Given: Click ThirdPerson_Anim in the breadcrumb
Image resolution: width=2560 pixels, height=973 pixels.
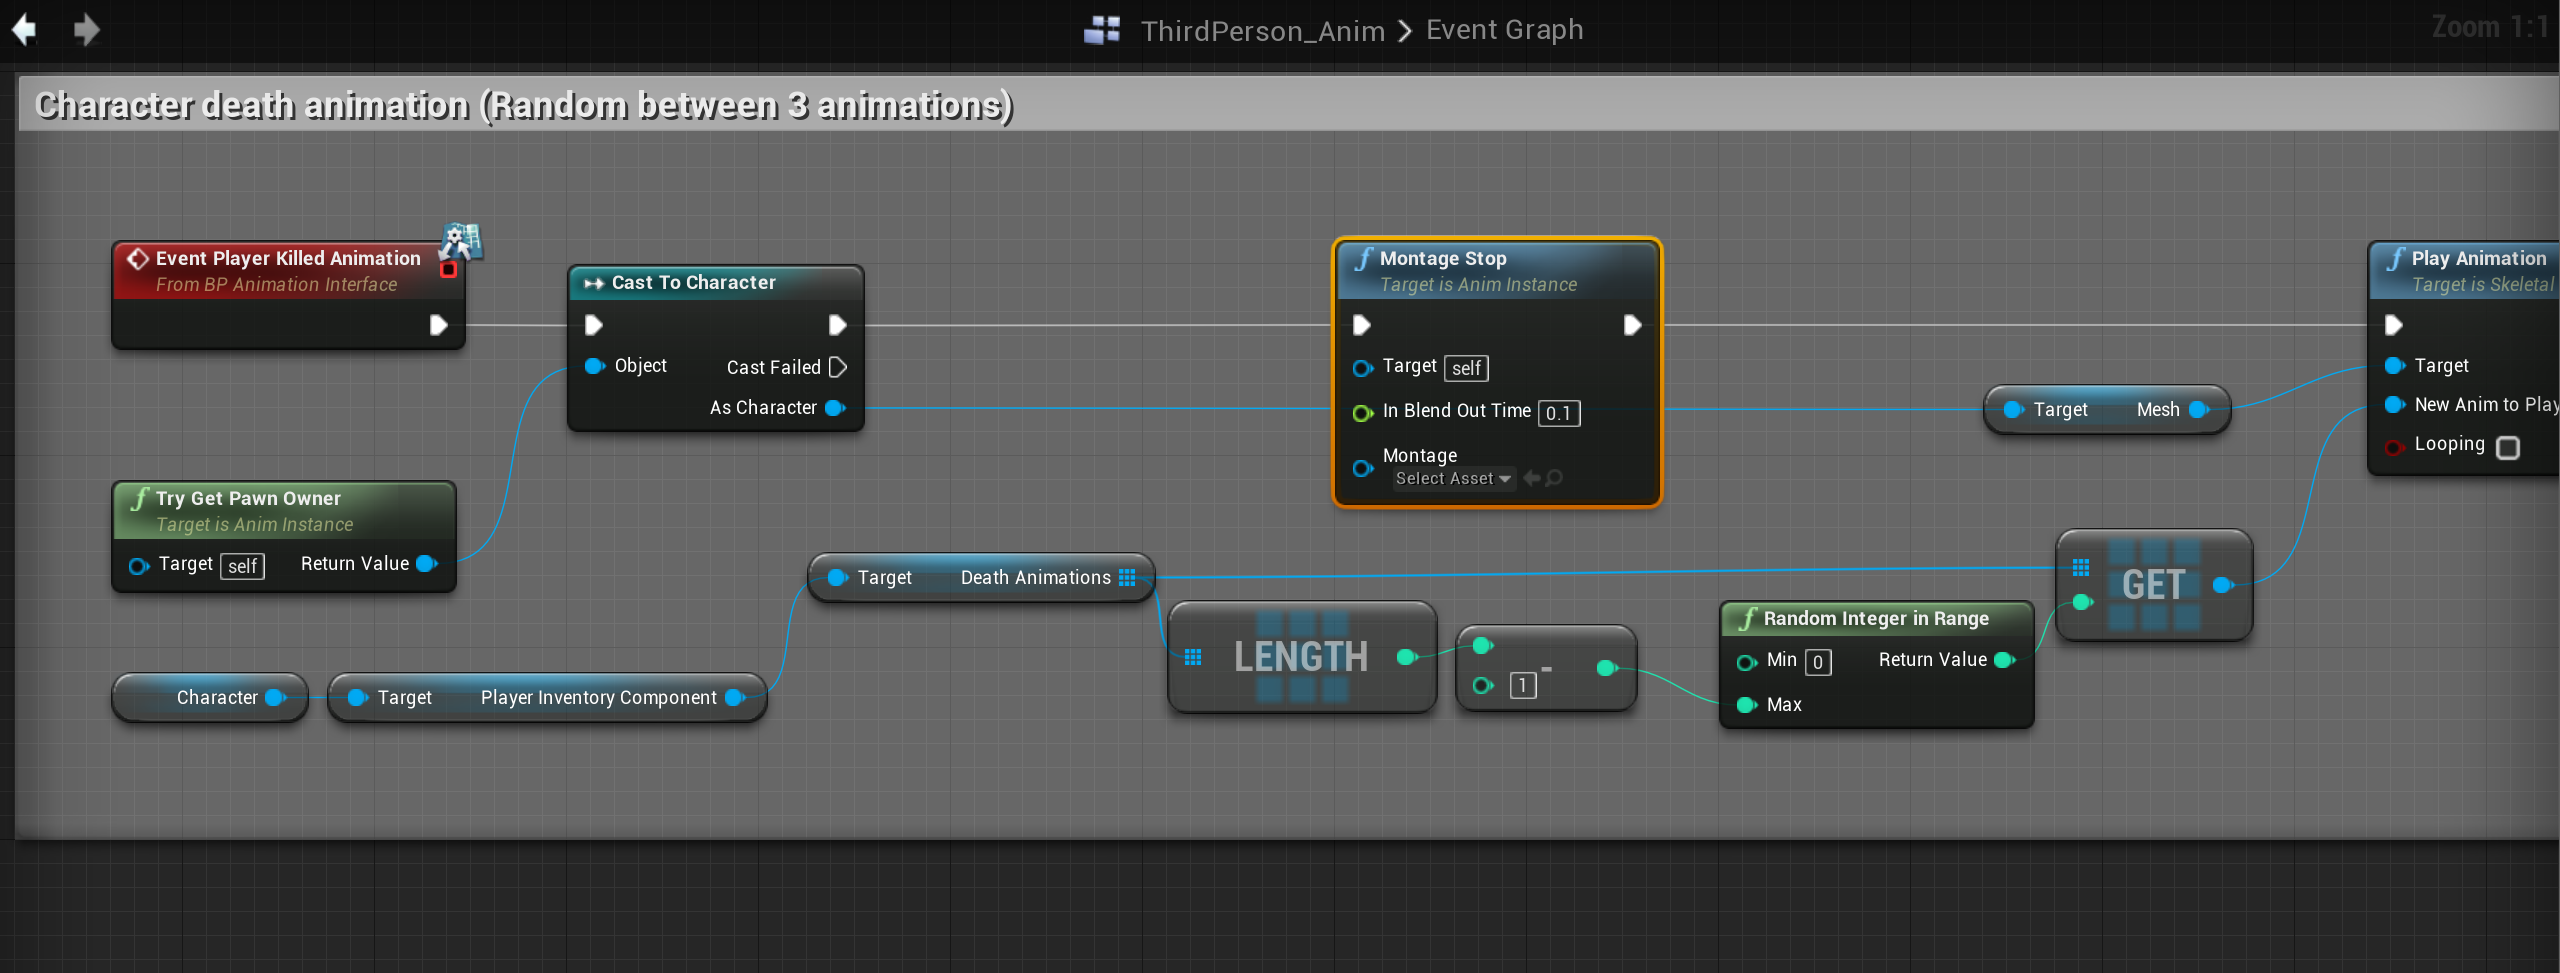Looking at the screenshot, I should (x=1262, y=31).
